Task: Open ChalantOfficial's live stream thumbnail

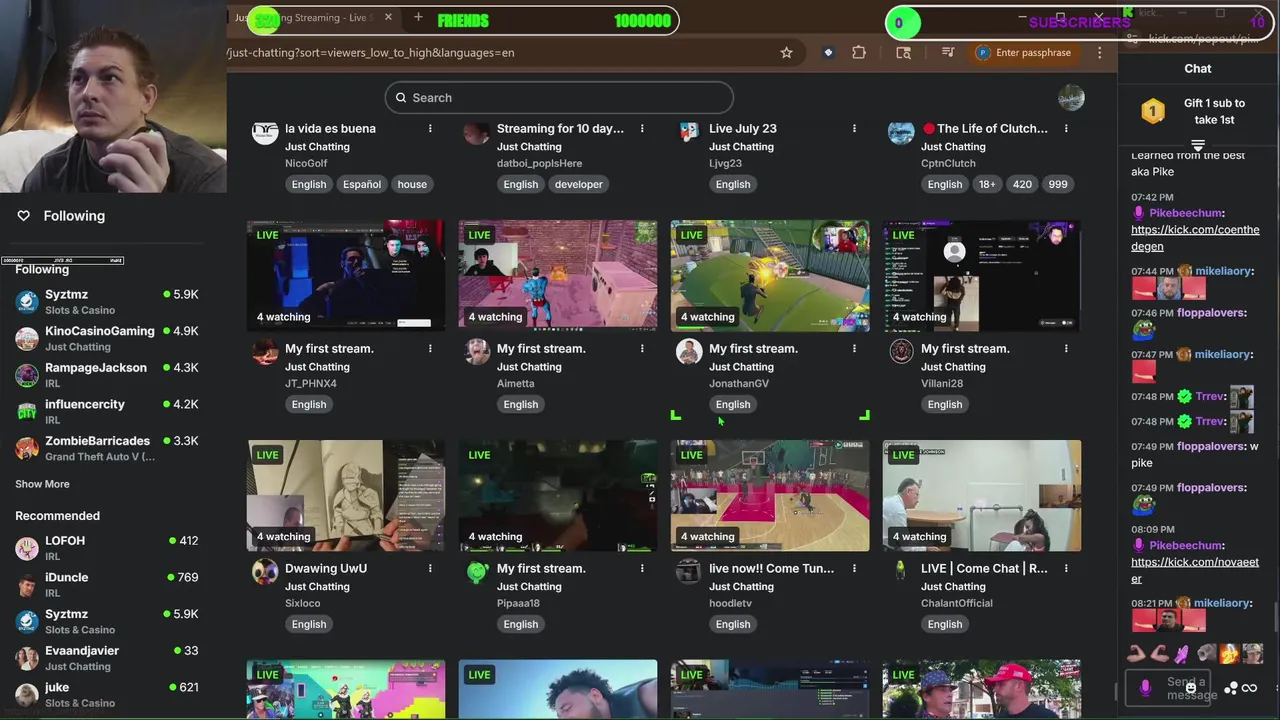Action: (982, 495)
